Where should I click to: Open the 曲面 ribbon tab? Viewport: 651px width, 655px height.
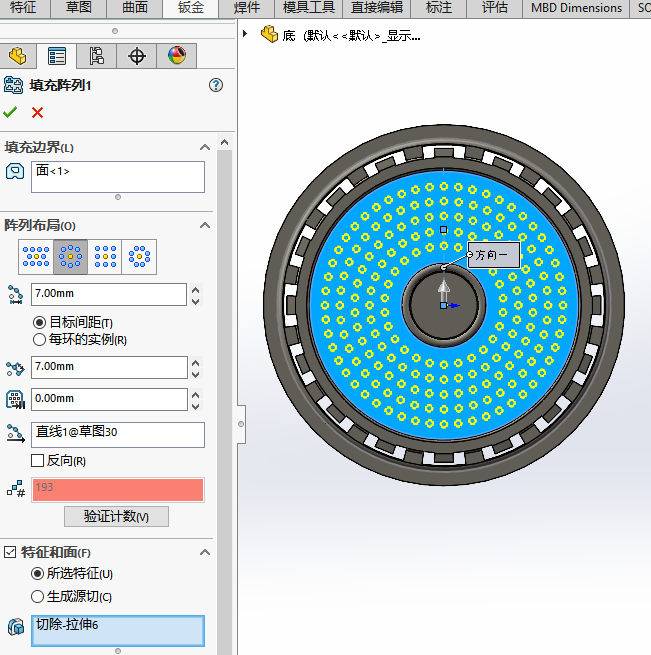coord(135,8)
